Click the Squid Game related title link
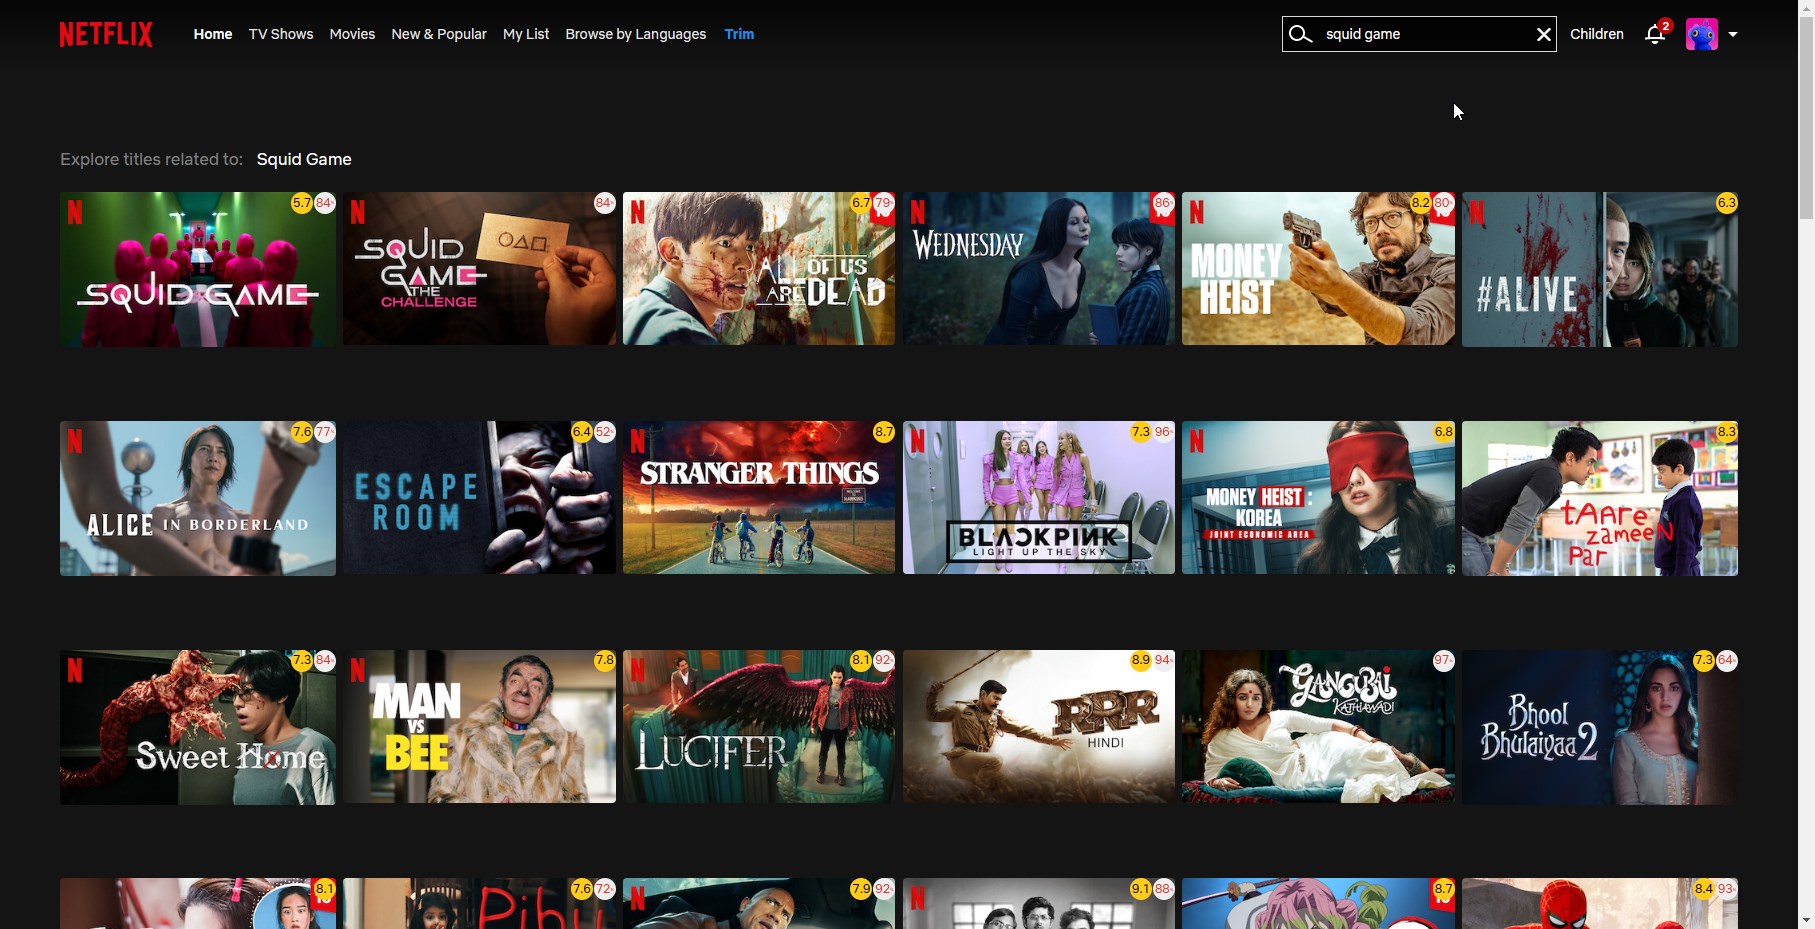Screen dimensions: 1815x929 tap(304, 159)
